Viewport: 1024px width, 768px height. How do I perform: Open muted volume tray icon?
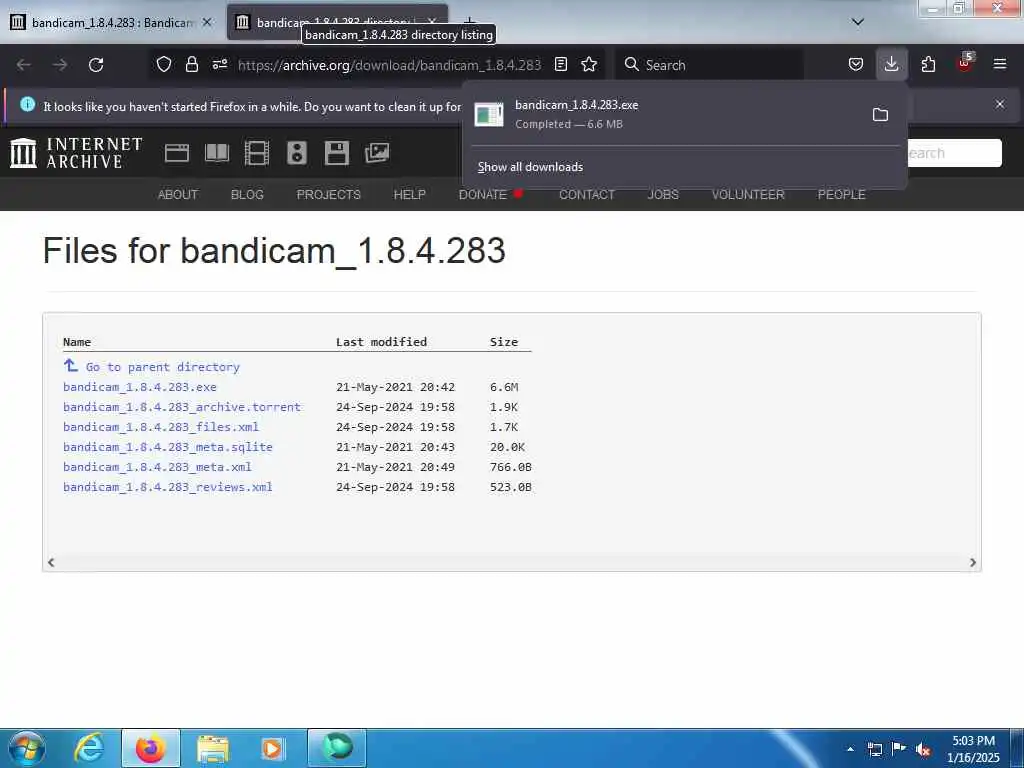pos(922,749)
